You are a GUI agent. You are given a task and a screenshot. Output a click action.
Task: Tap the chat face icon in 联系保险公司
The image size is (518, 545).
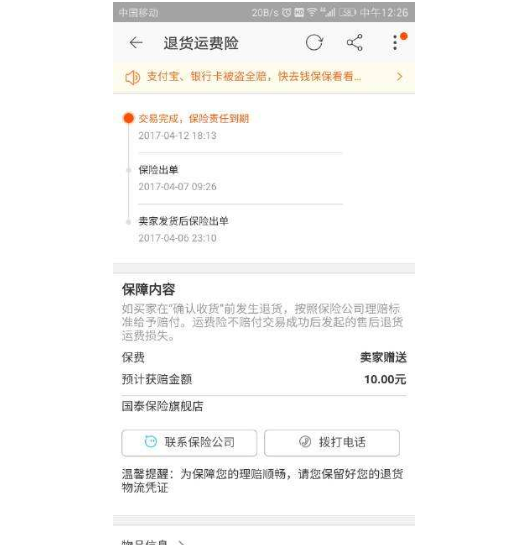click(x=151, y=442)
